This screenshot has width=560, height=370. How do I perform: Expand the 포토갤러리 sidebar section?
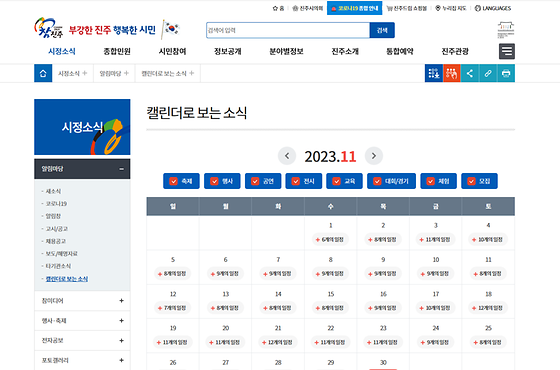pos(82,360)
